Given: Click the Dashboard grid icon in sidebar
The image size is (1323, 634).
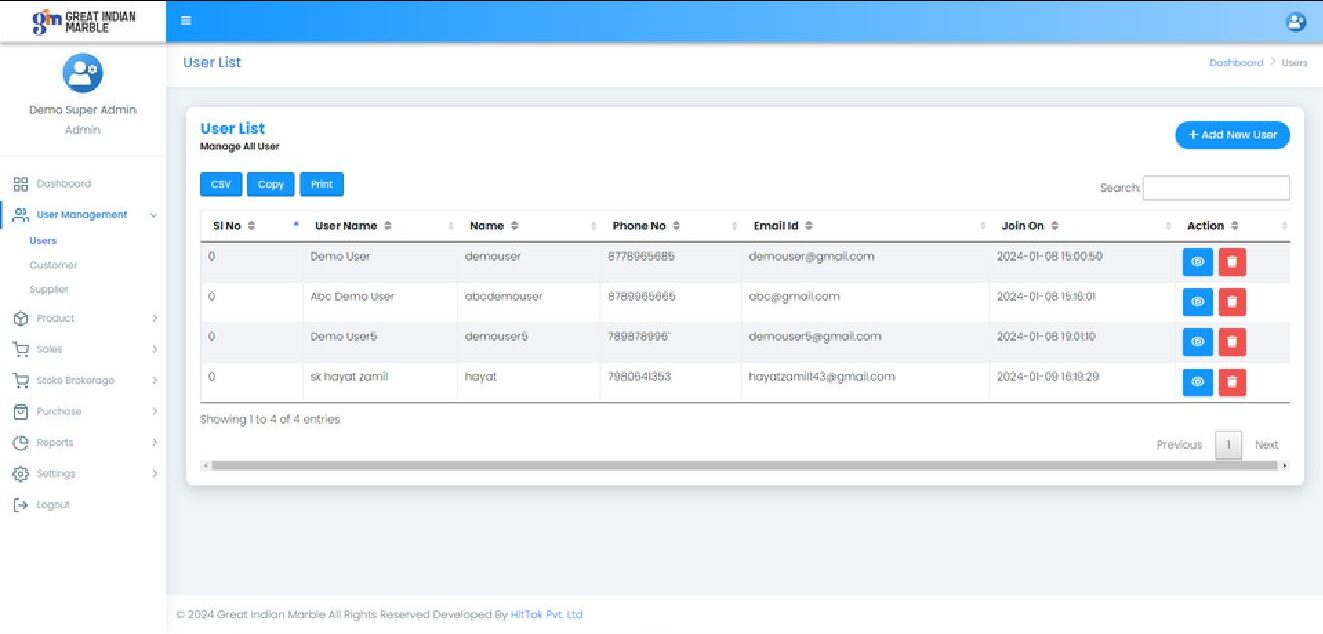Looking at the screenshot, I should pos(20,184).
